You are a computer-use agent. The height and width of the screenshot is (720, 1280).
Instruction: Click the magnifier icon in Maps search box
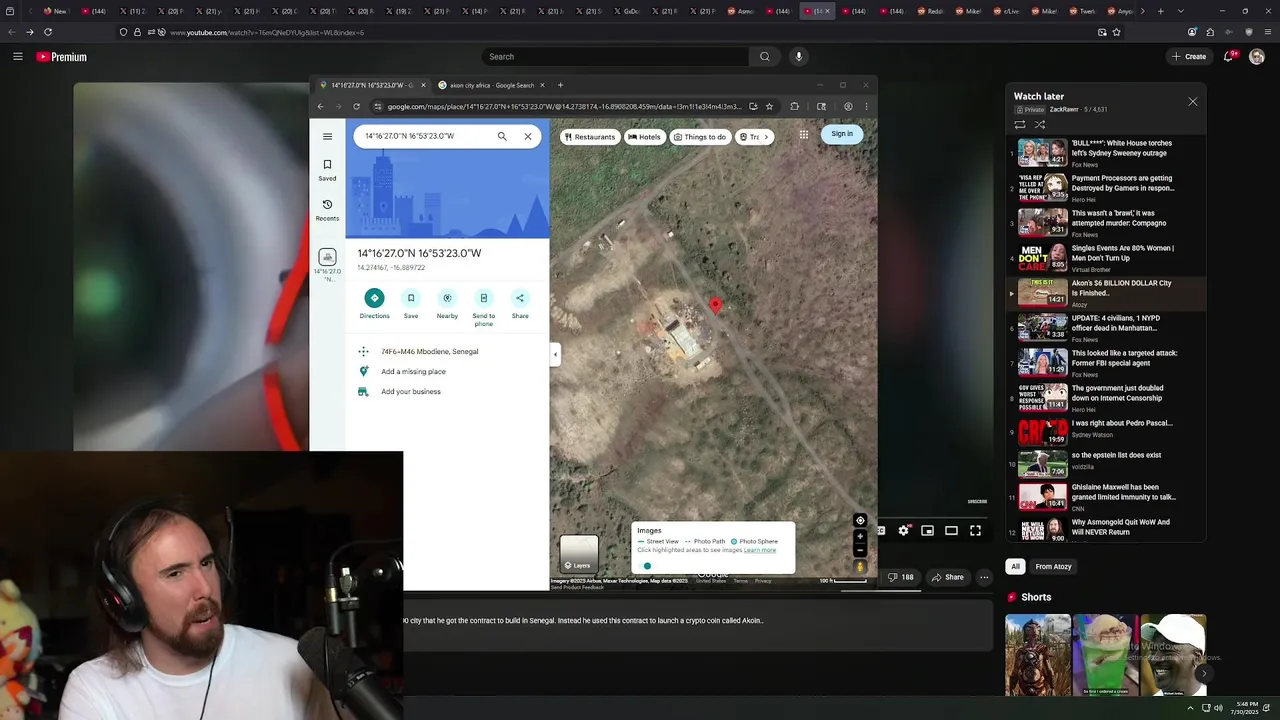click(502, 136)
